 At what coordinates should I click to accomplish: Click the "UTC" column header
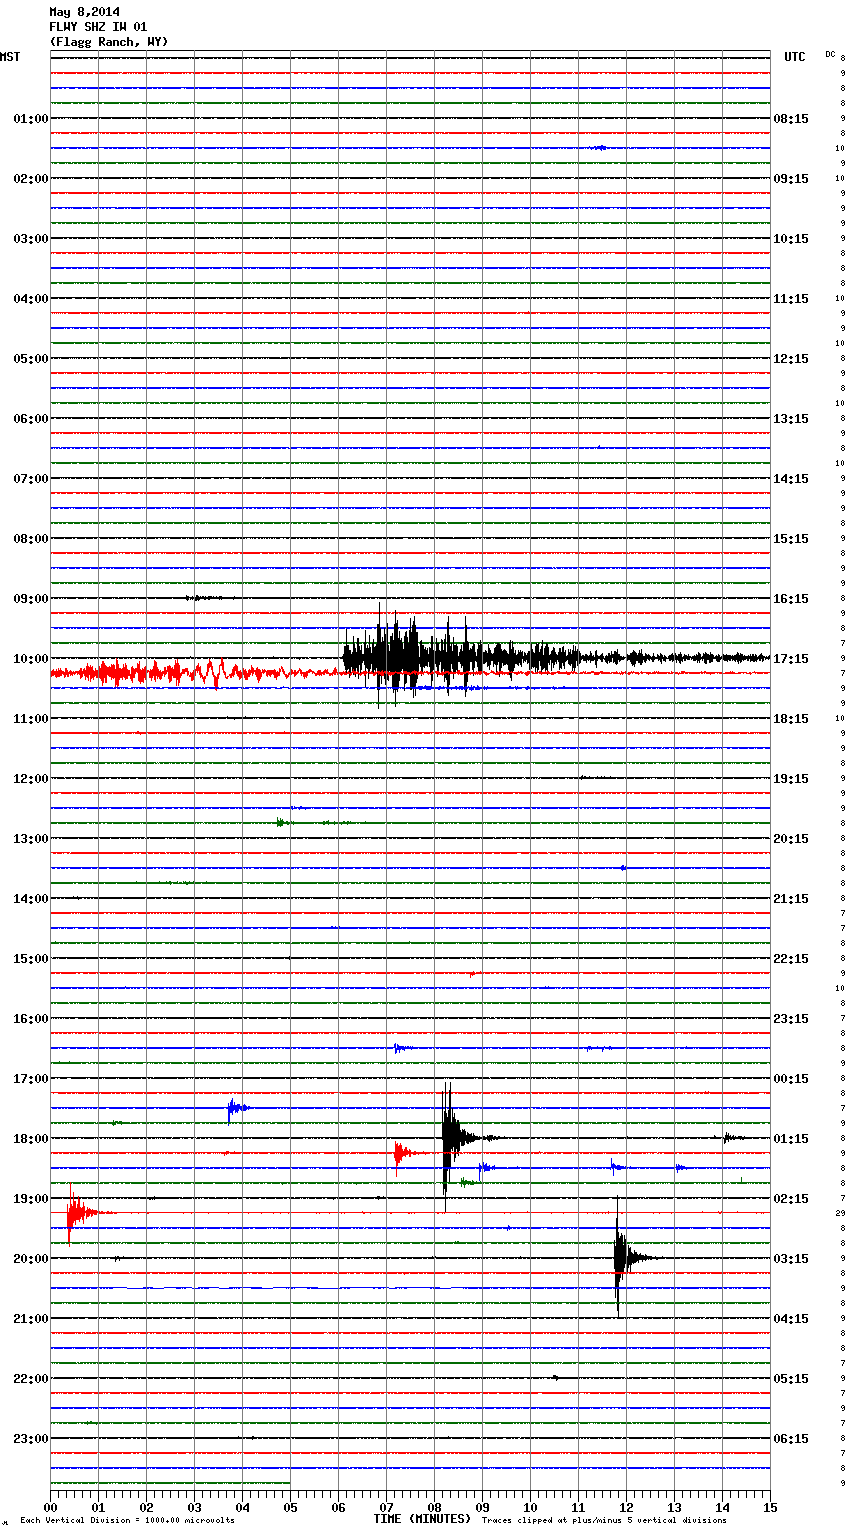(x=794, y=57)
